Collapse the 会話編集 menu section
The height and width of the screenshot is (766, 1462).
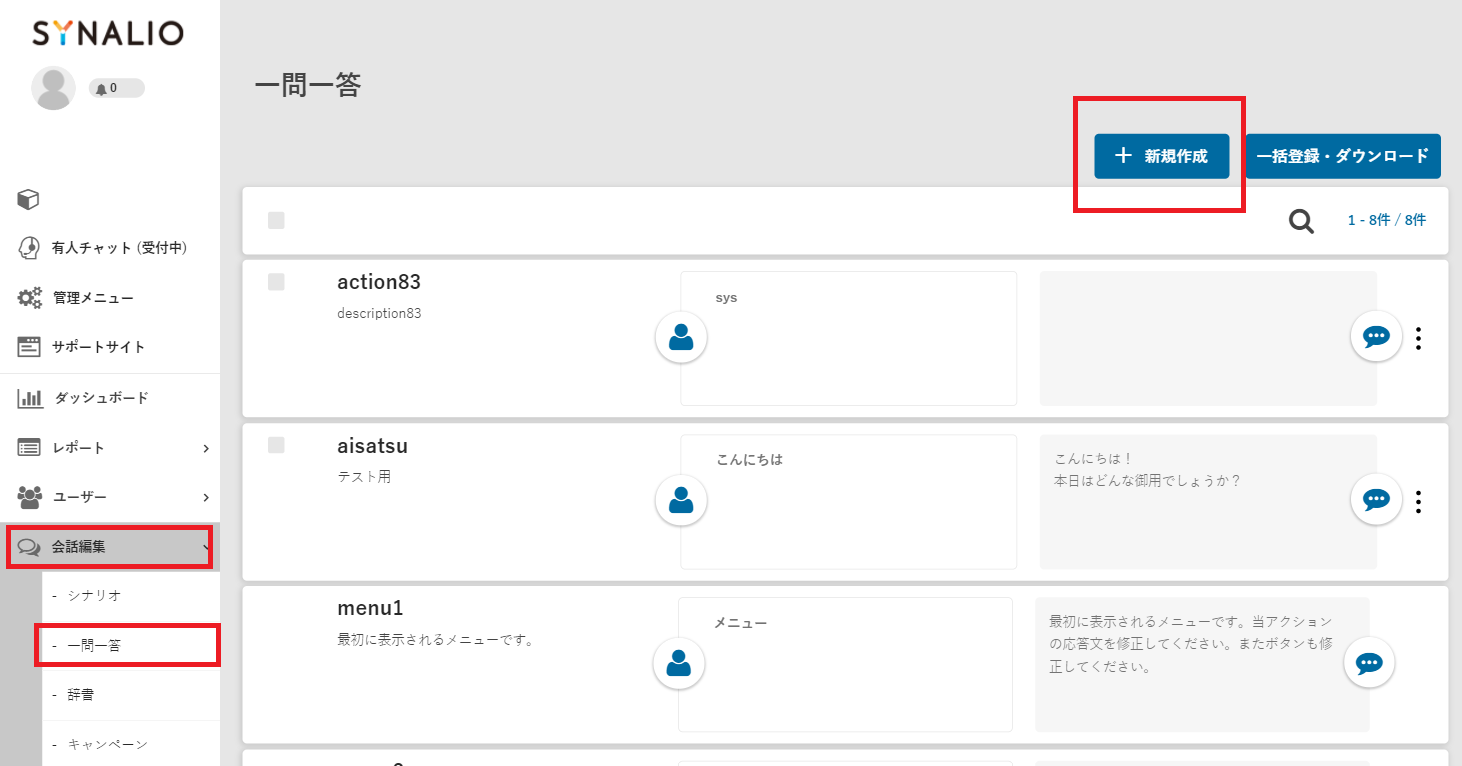click(110, 547)
